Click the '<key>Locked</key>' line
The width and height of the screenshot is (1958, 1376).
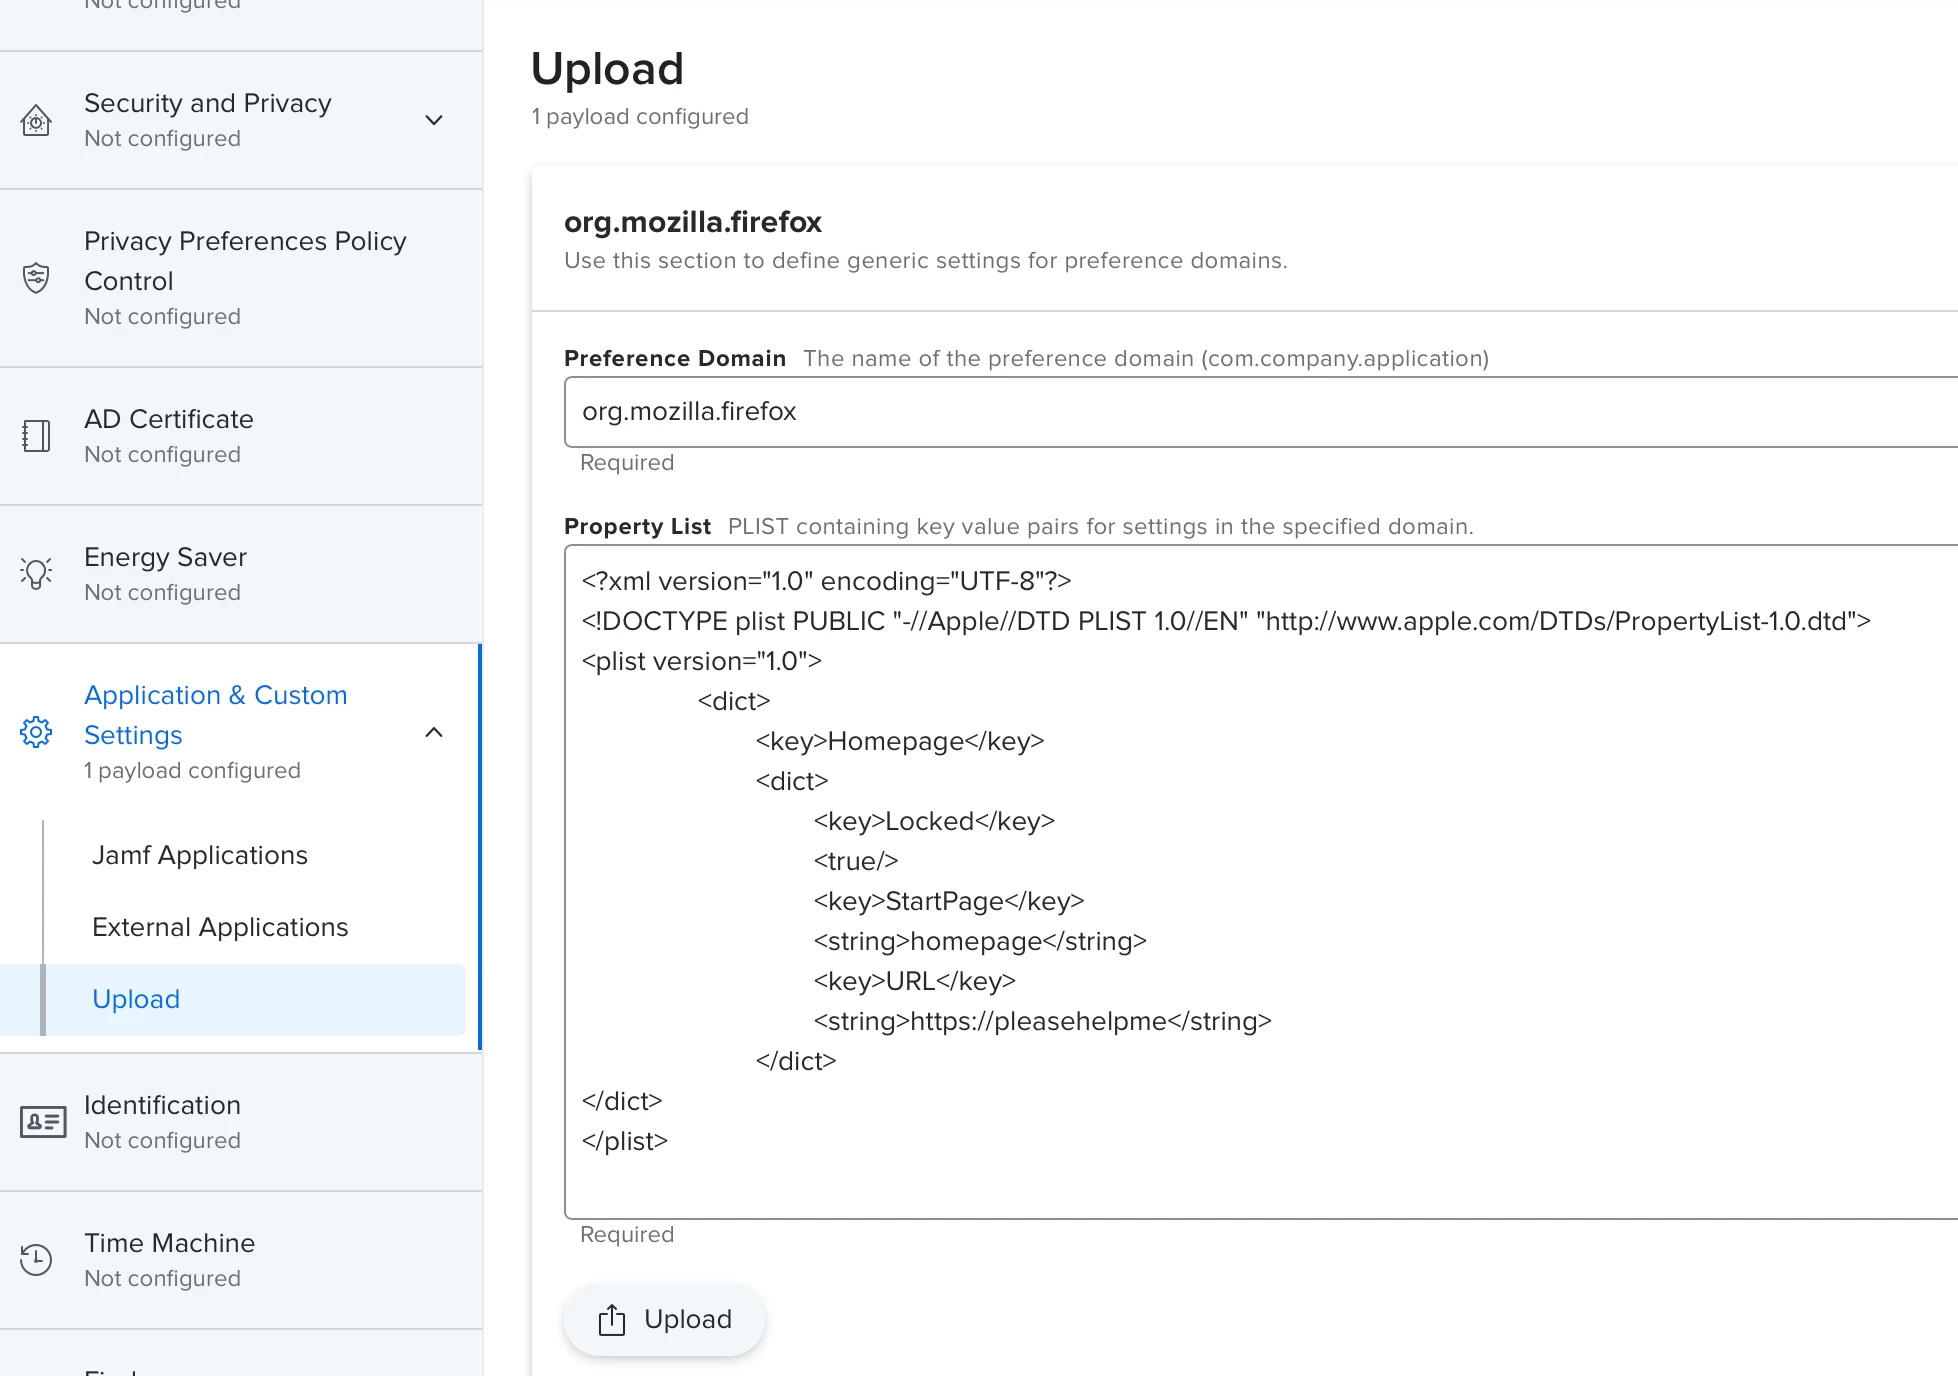934,821
